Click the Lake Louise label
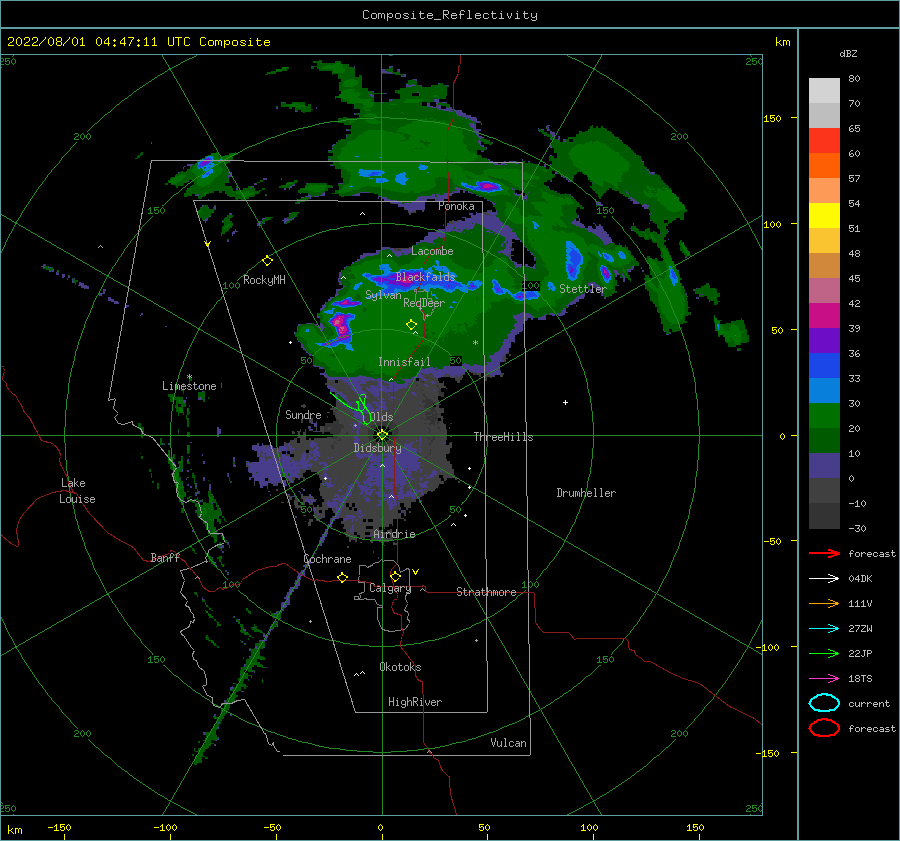This screenshot has width=900, height=841. (77, 491)
